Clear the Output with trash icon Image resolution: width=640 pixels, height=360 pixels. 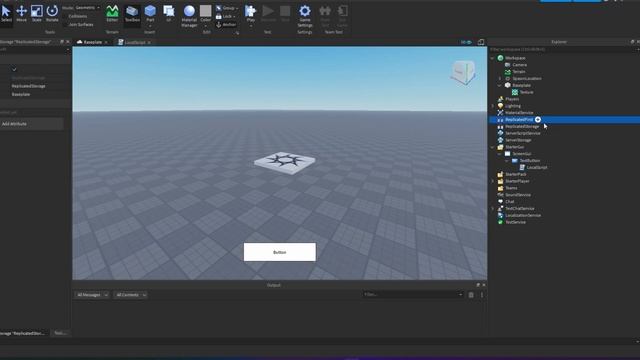(x=471, y=295)
